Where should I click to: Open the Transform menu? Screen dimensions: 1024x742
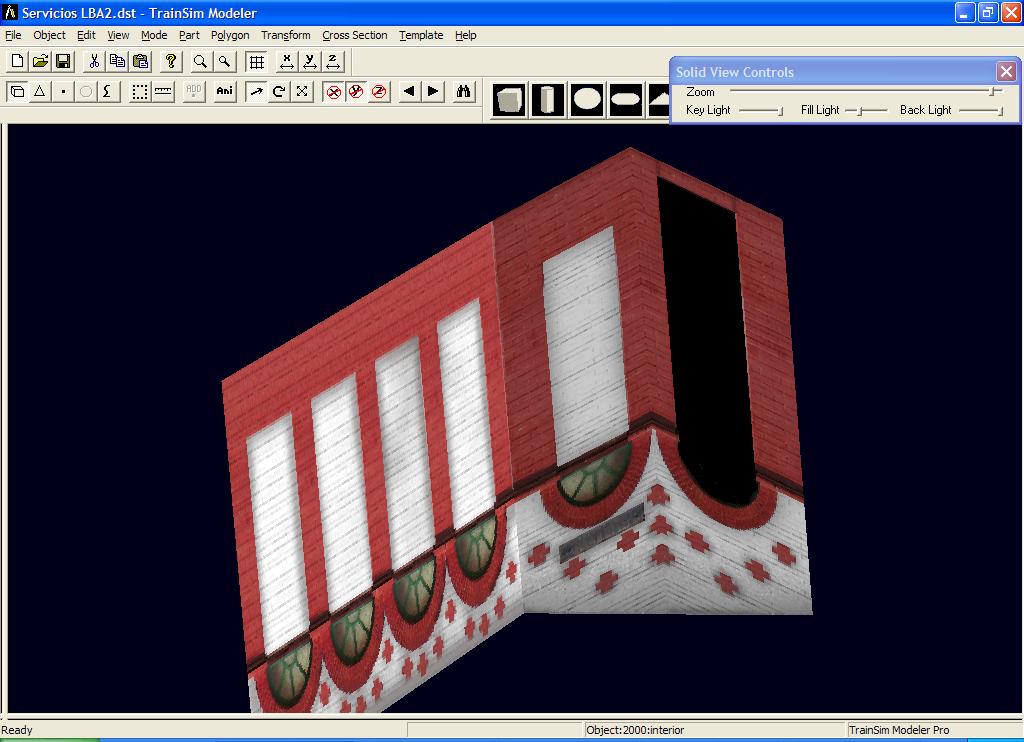[x=285, y=35]
